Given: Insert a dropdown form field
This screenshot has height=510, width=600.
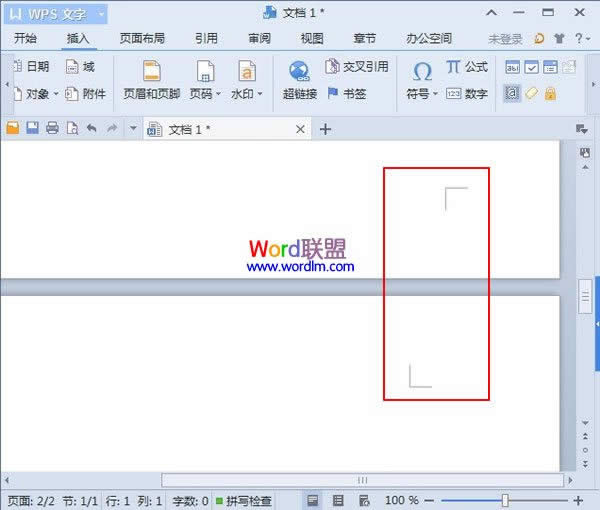Looking at the screenshot, I should point(550,67).
